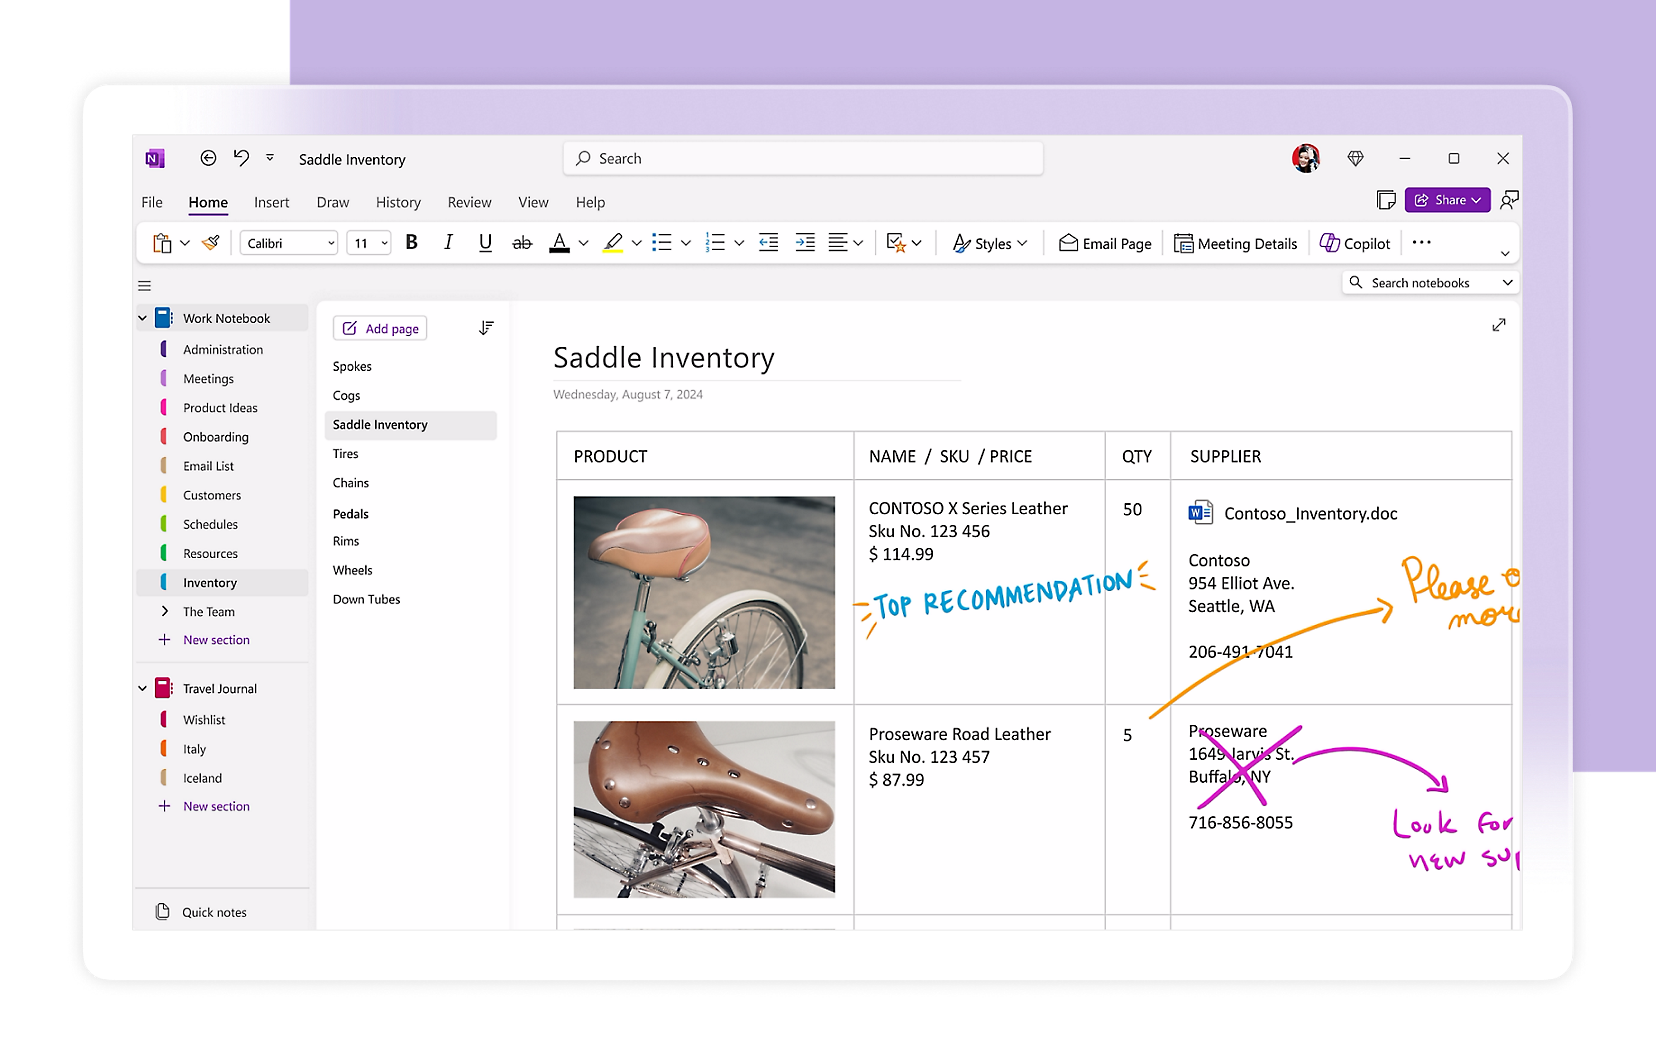Open the premium diamond icon
1656x1062 pixels.
tap(1356, 158)
